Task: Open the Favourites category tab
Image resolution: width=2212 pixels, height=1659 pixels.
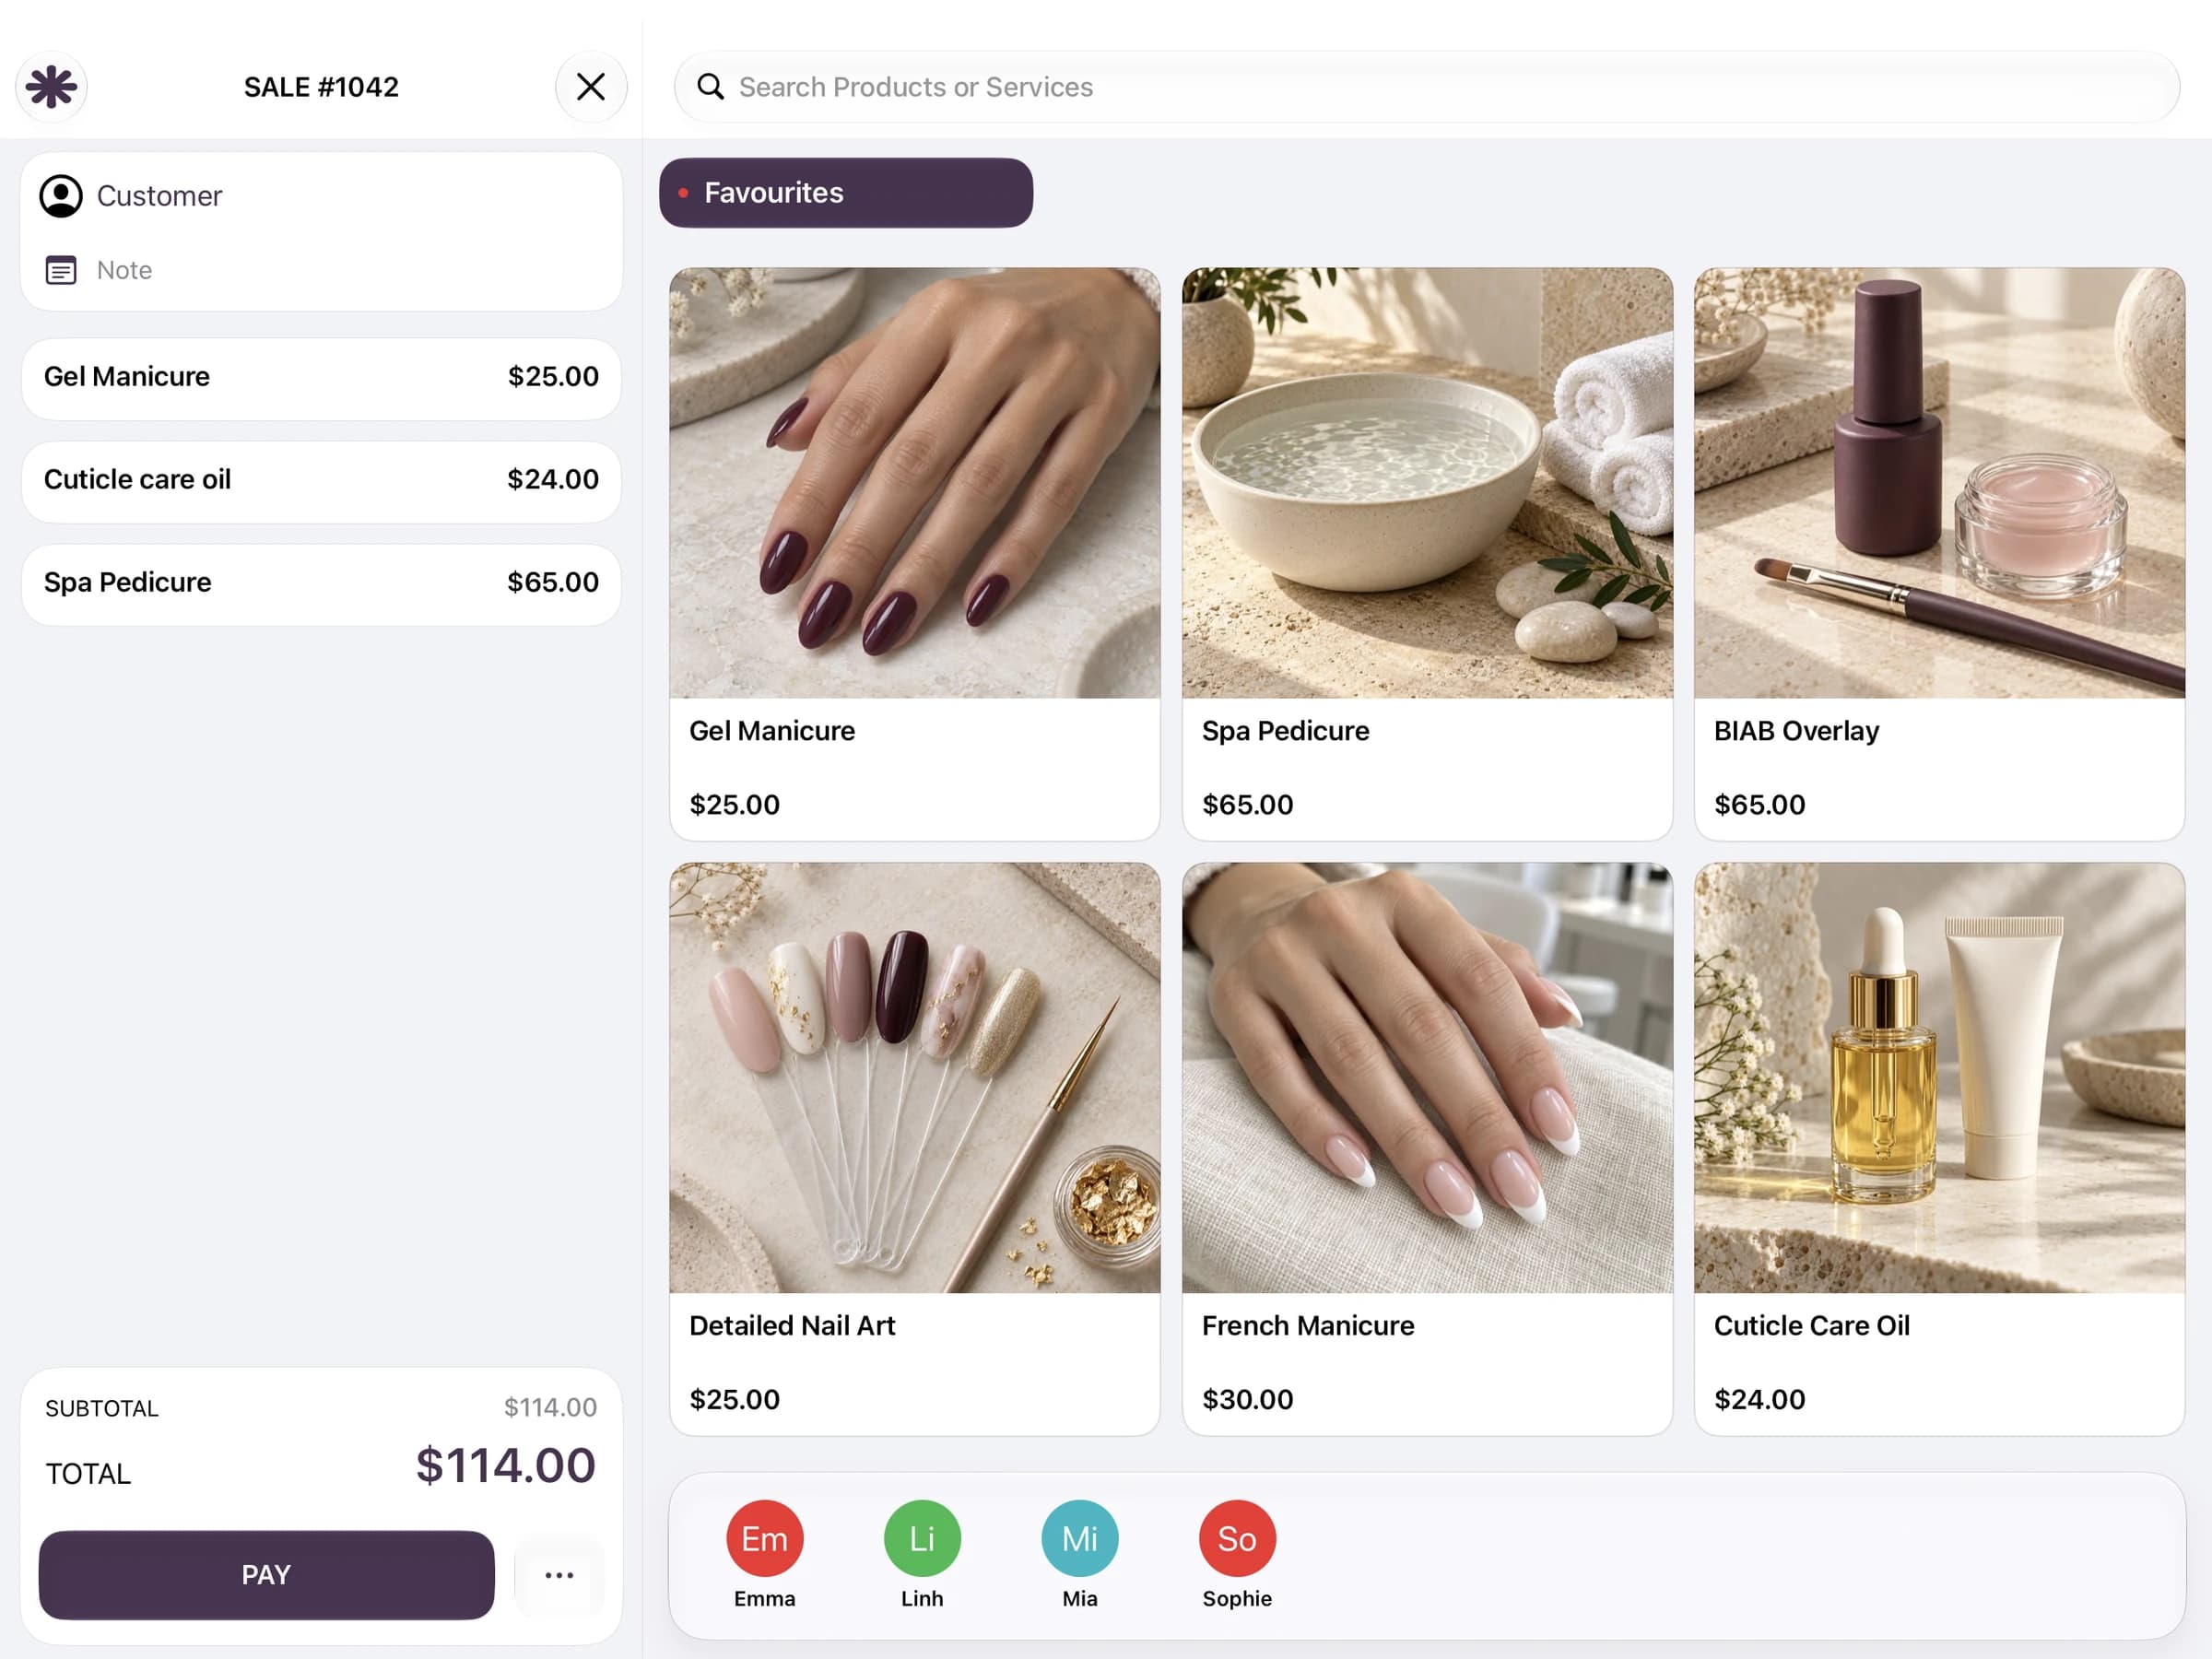Action: point(846,193)
